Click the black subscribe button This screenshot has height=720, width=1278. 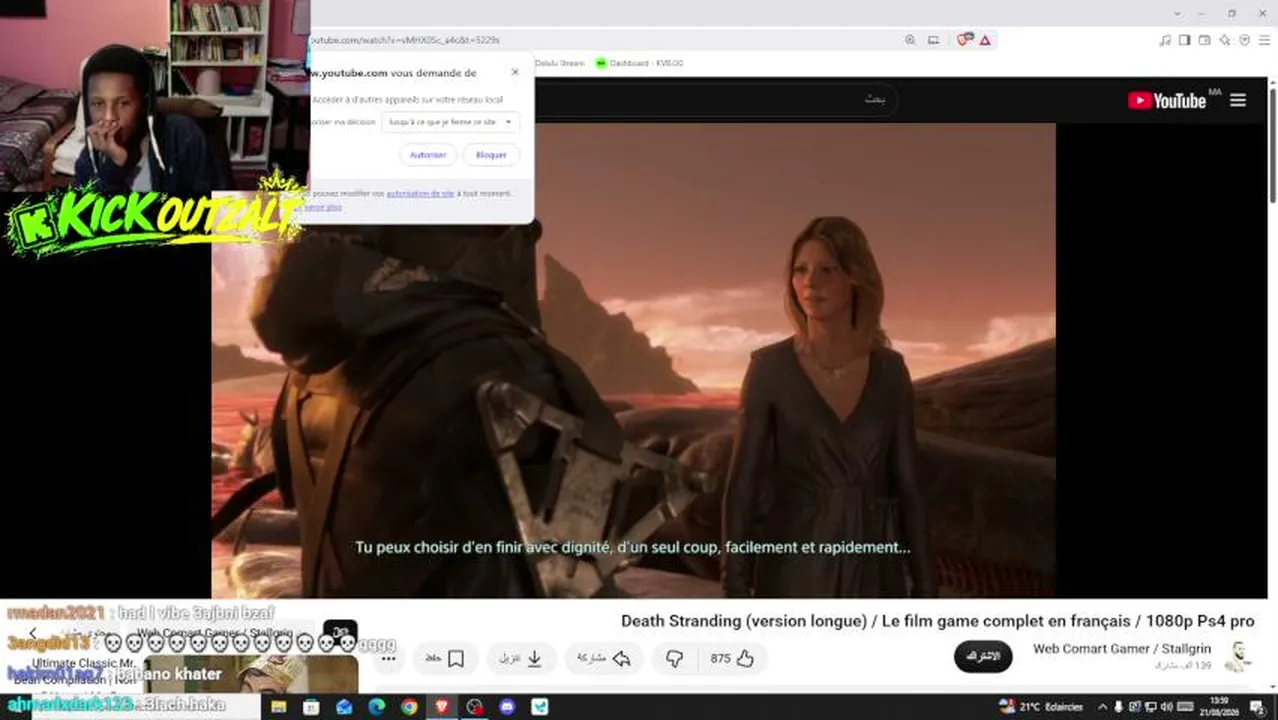click(983, 656)
